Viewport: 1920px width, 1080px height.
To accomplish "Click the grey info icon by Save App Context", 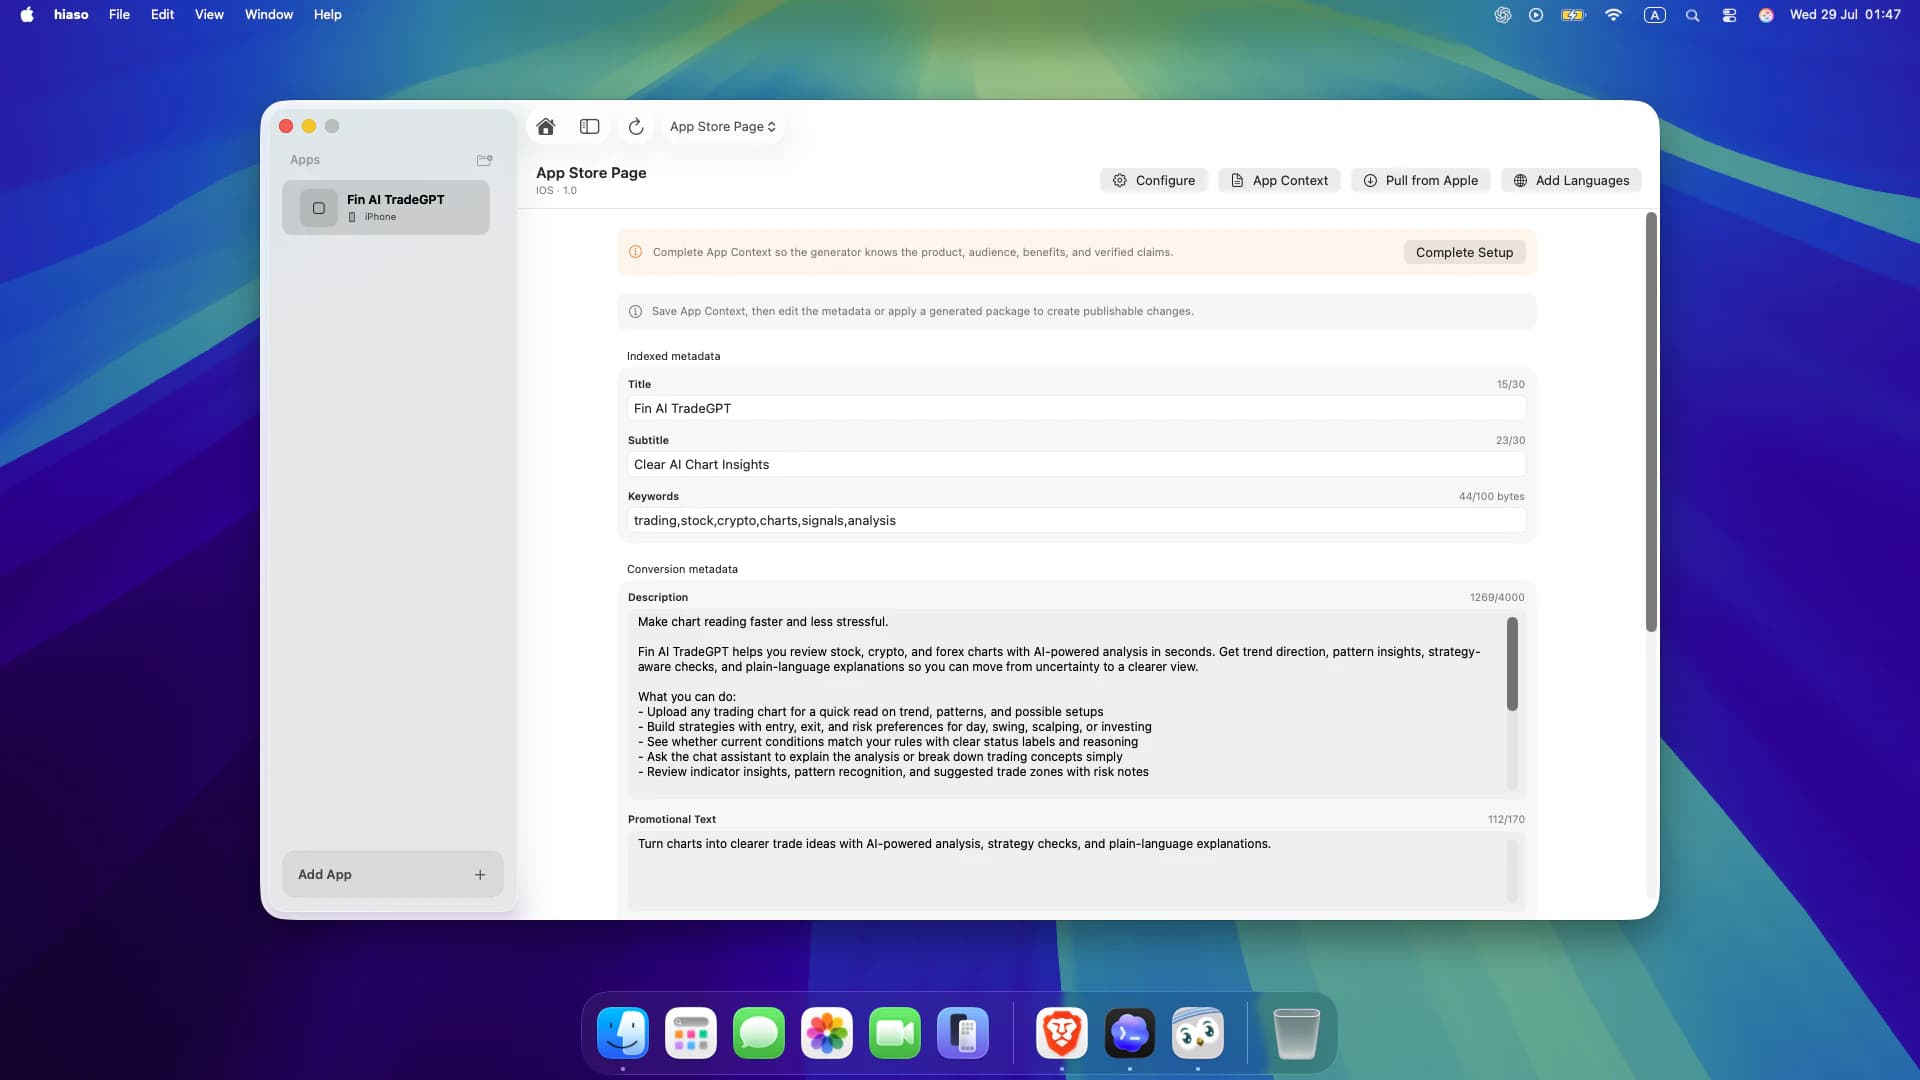I will click(x=635, y=311).
